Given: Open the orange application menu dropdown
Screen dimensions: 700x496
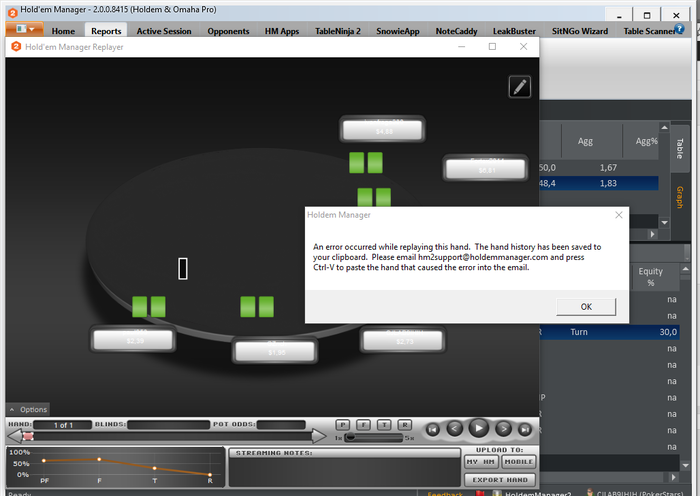Looking at the screenshot, I should pyautogui.click(x=25, y=29).
